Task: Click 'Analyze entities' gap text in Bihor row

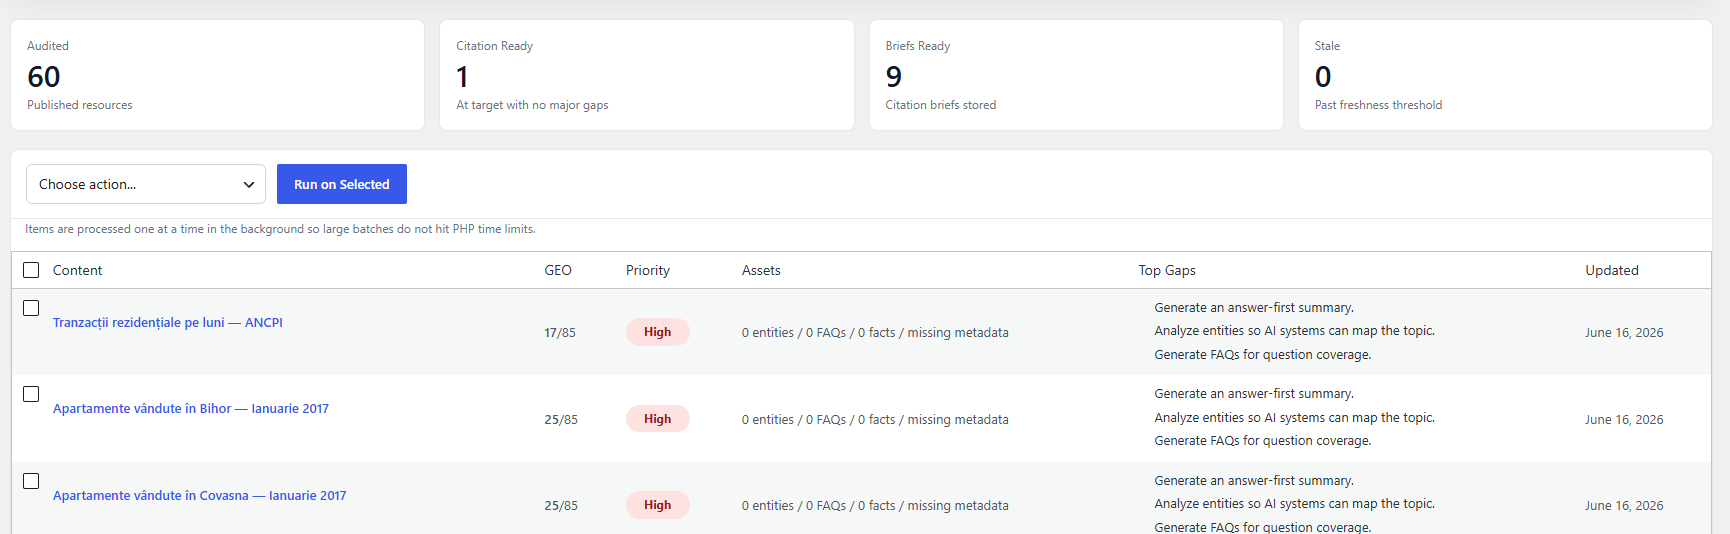Action: click(1294, 418)
